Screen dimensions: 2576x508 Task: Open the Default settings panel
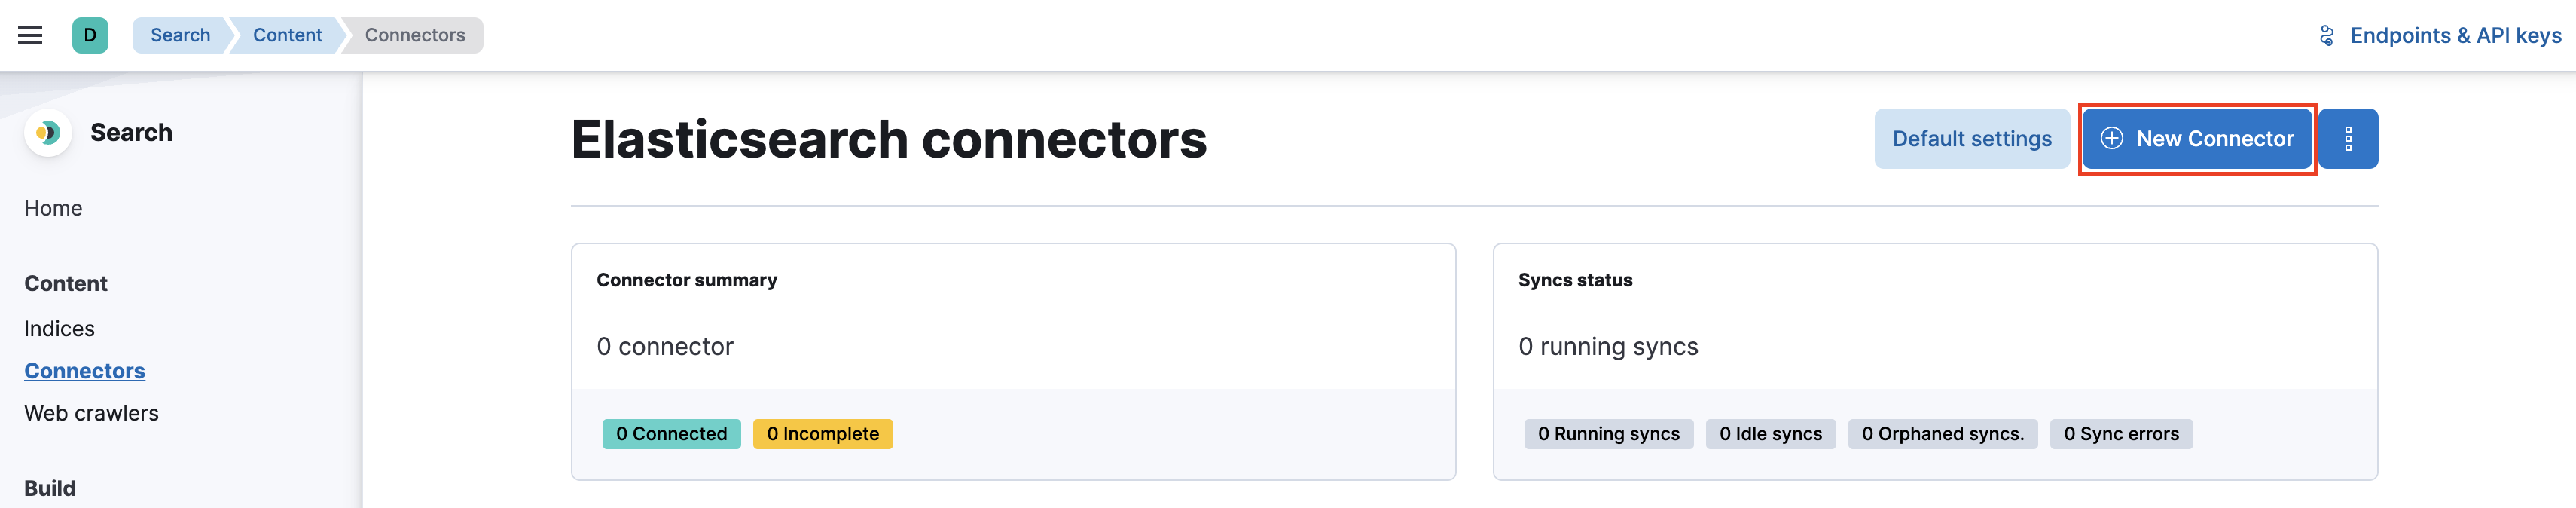[1971, 138]
